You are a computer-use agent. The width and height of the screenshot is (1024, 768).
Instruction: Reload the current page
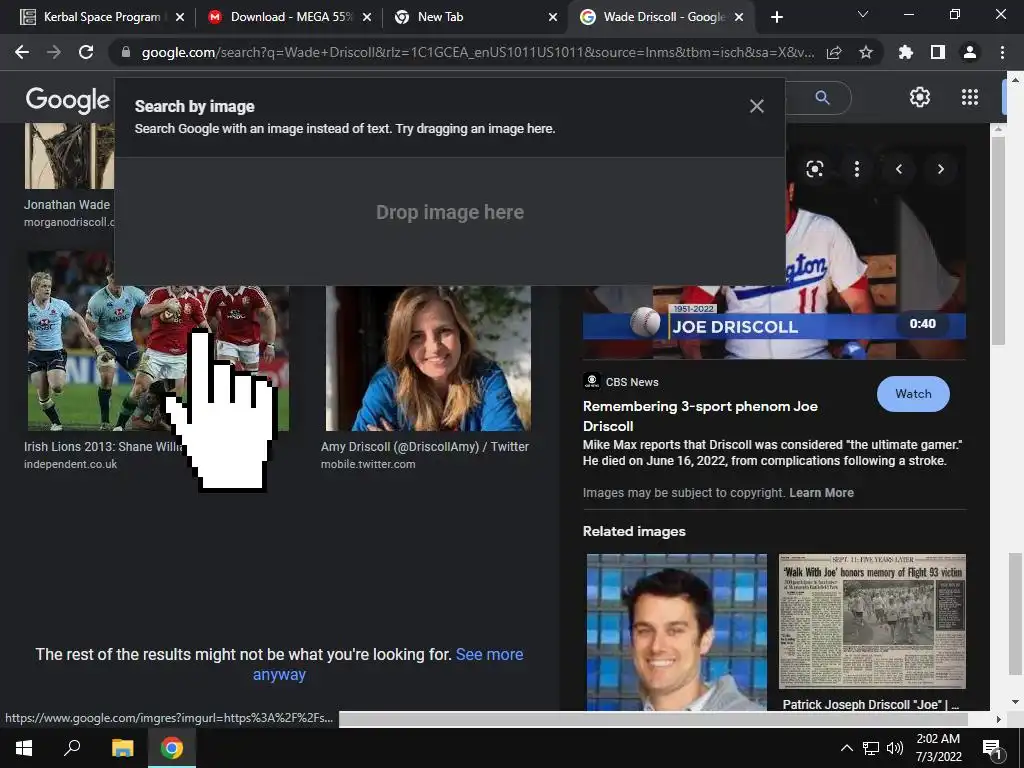pos(86,52)
